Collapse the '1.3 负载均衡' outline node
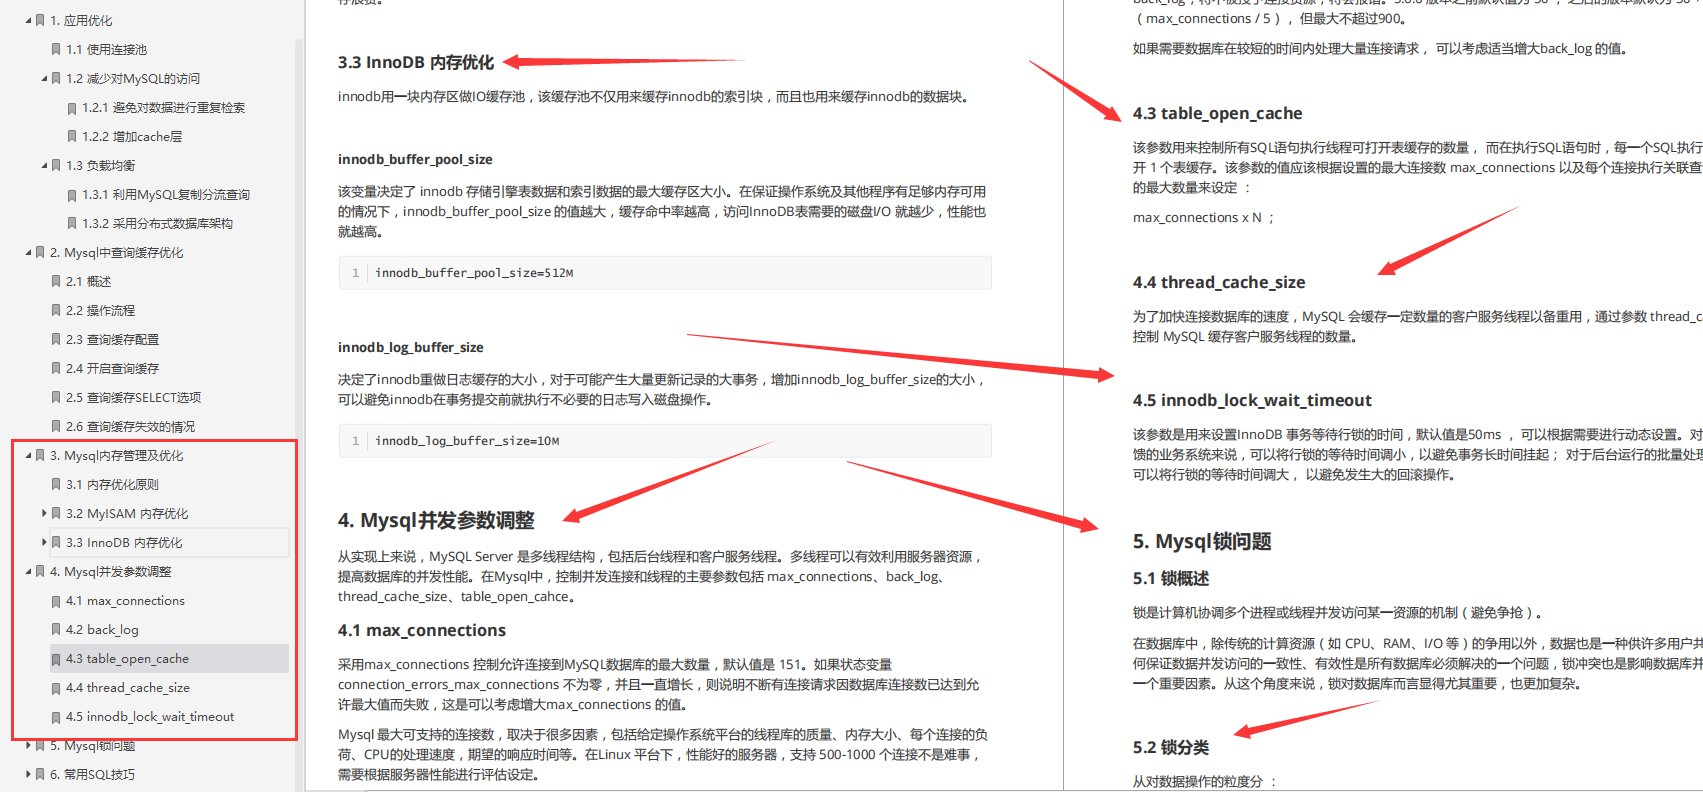 point(44,165)
